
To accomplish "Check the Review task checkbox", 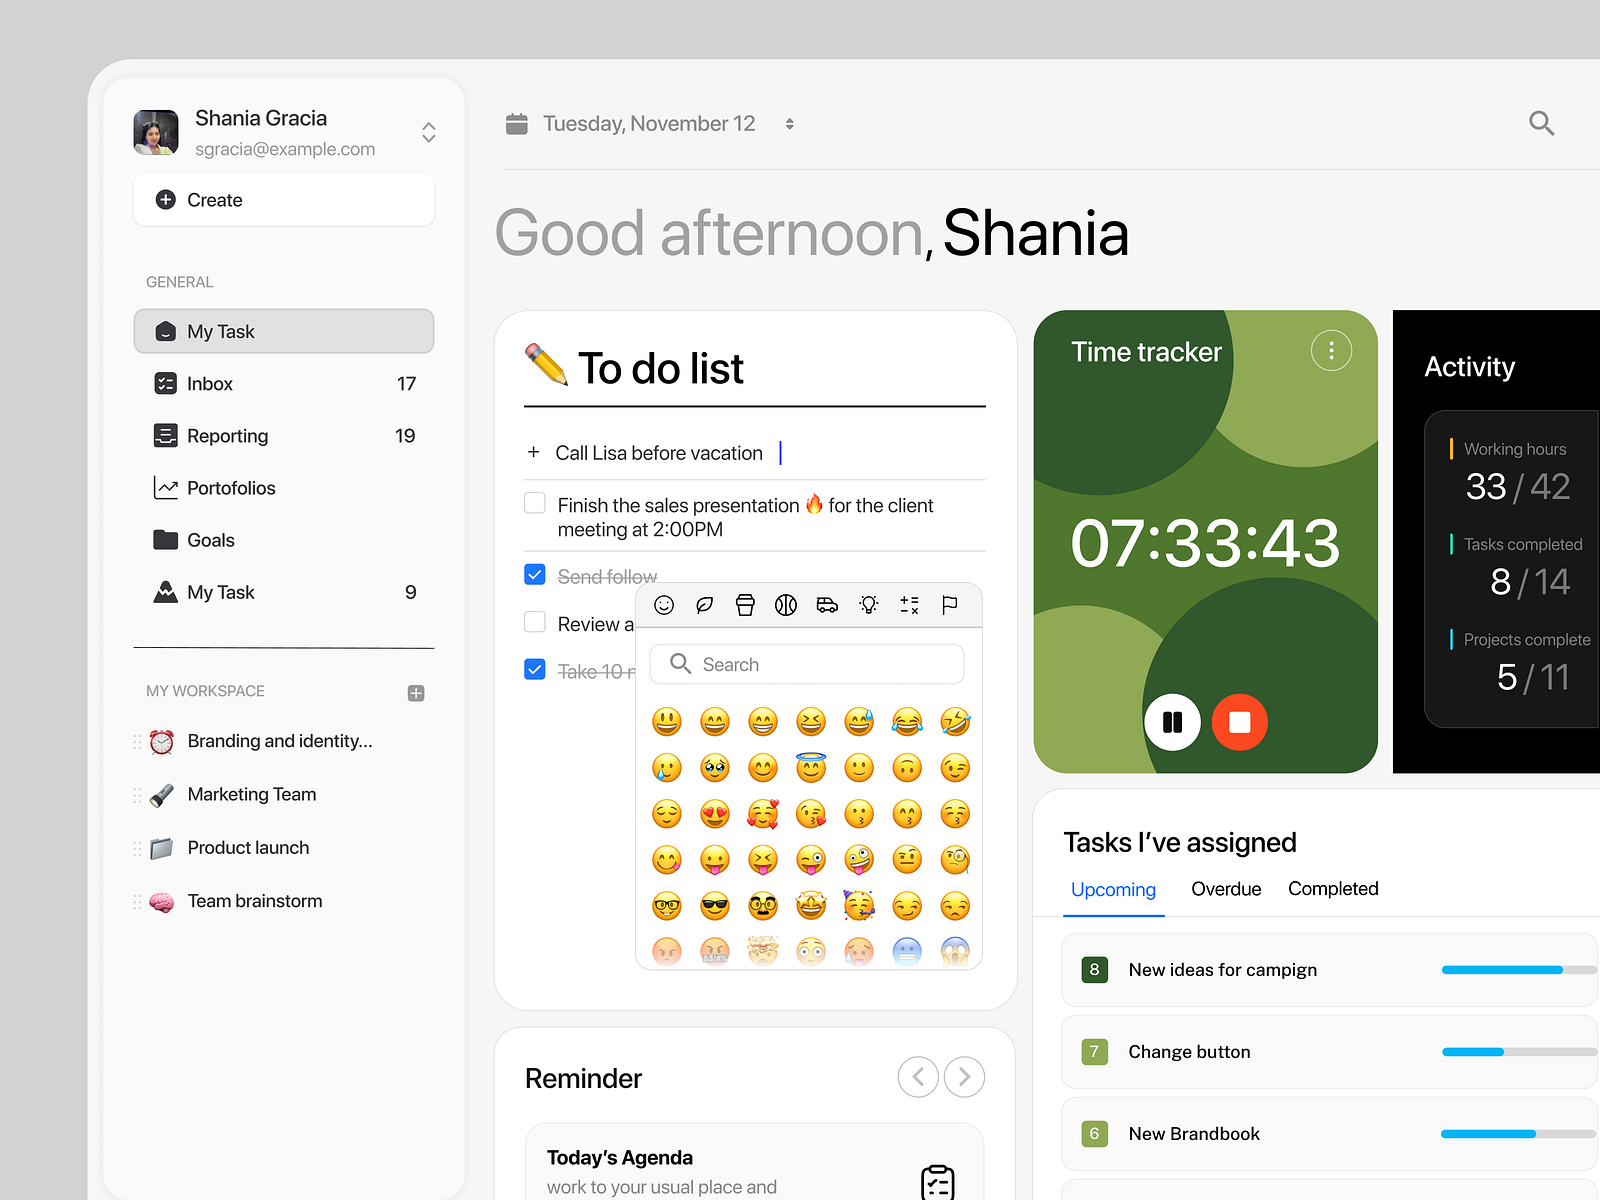I will pyautogui.click(x=535, y=621).
